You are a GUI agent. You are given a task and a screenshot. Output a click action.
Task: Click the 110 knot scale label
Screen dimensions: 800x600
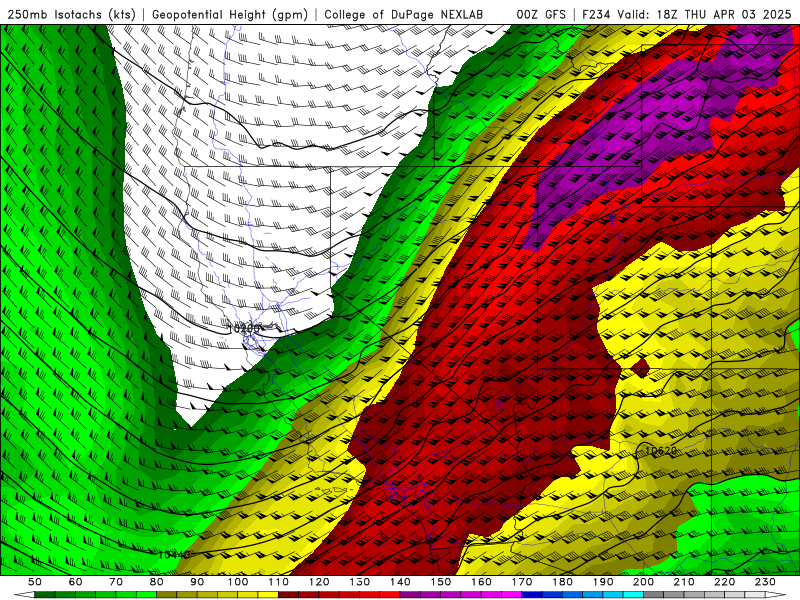(278, 582)
